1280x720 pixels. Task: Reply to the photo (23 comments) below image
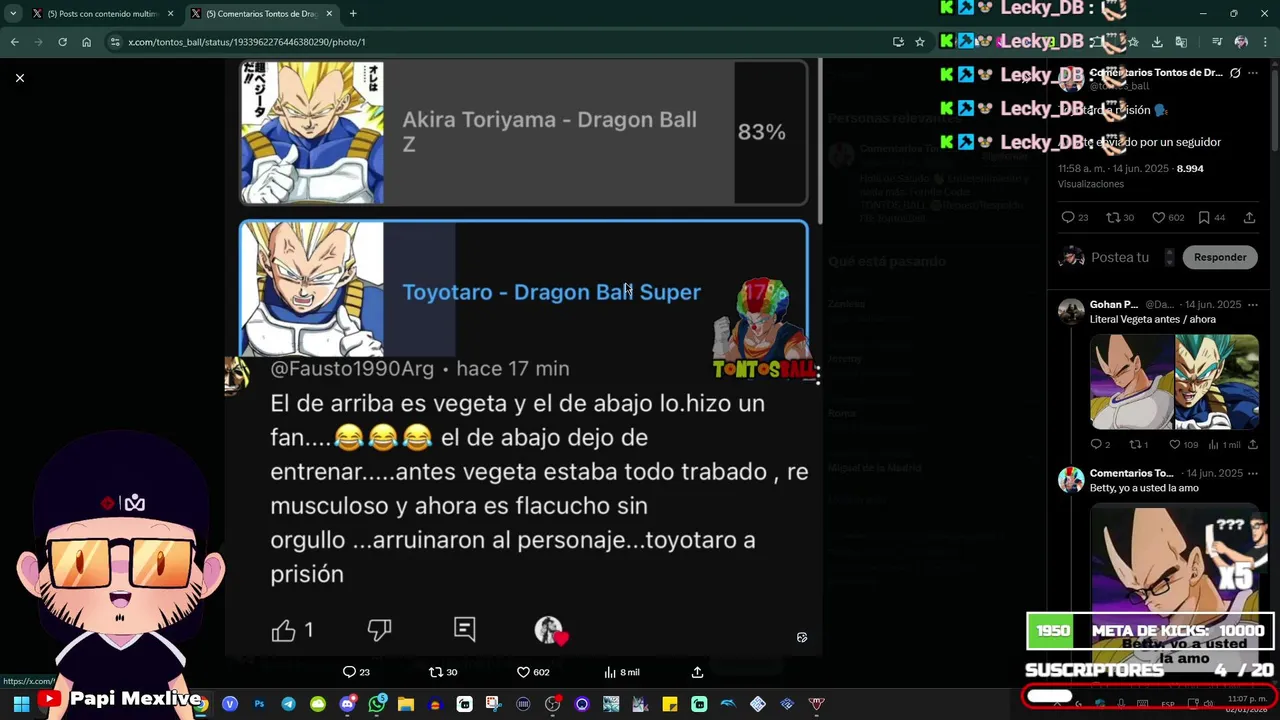tap(357, 672)
